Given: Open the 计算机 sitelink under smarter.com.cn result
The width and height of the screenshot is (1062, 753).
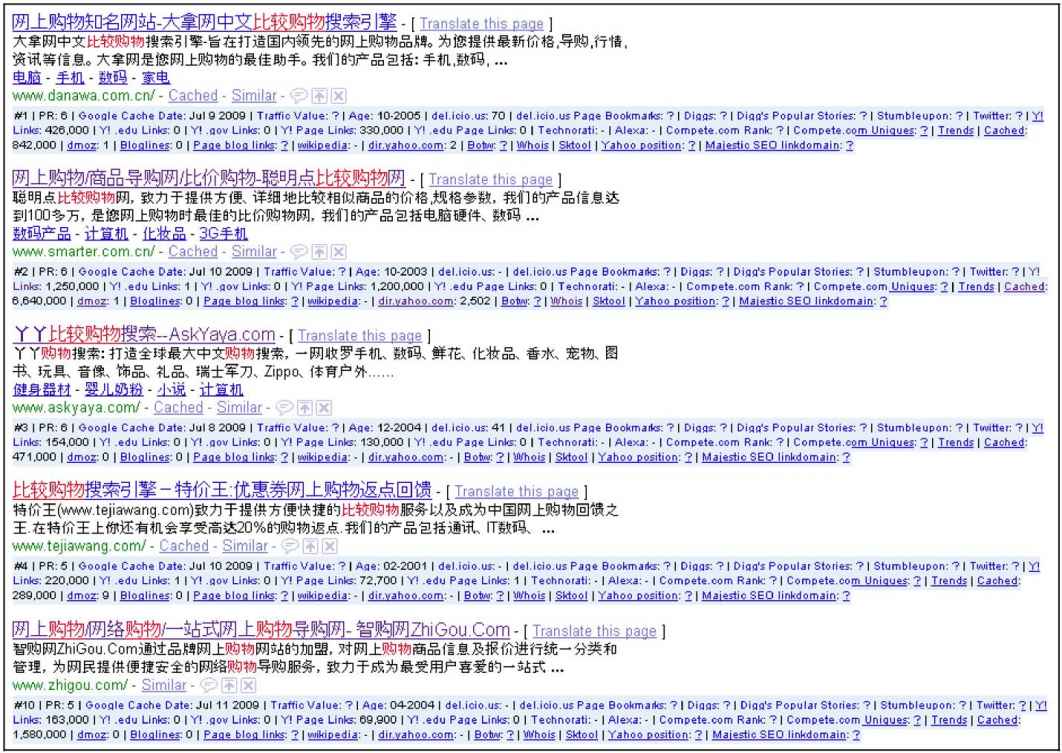Looking at the screenshot, I should point(106,234).
